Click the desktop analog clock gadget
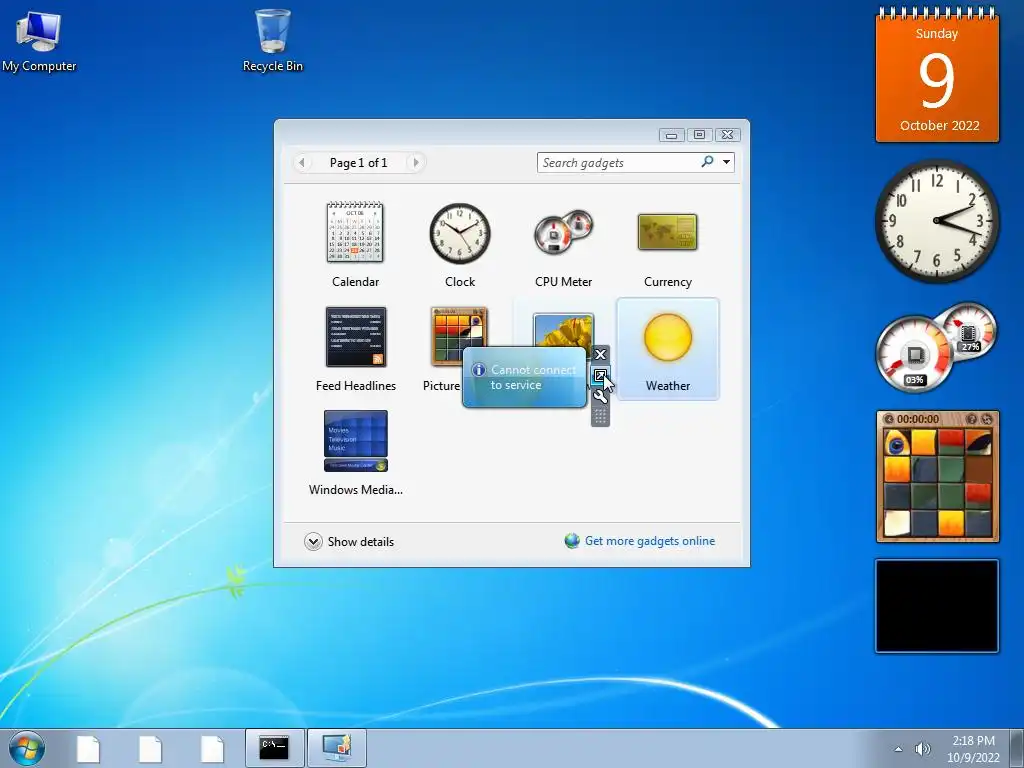This screenshot has height=768, width=1024. tap(937, 221)
